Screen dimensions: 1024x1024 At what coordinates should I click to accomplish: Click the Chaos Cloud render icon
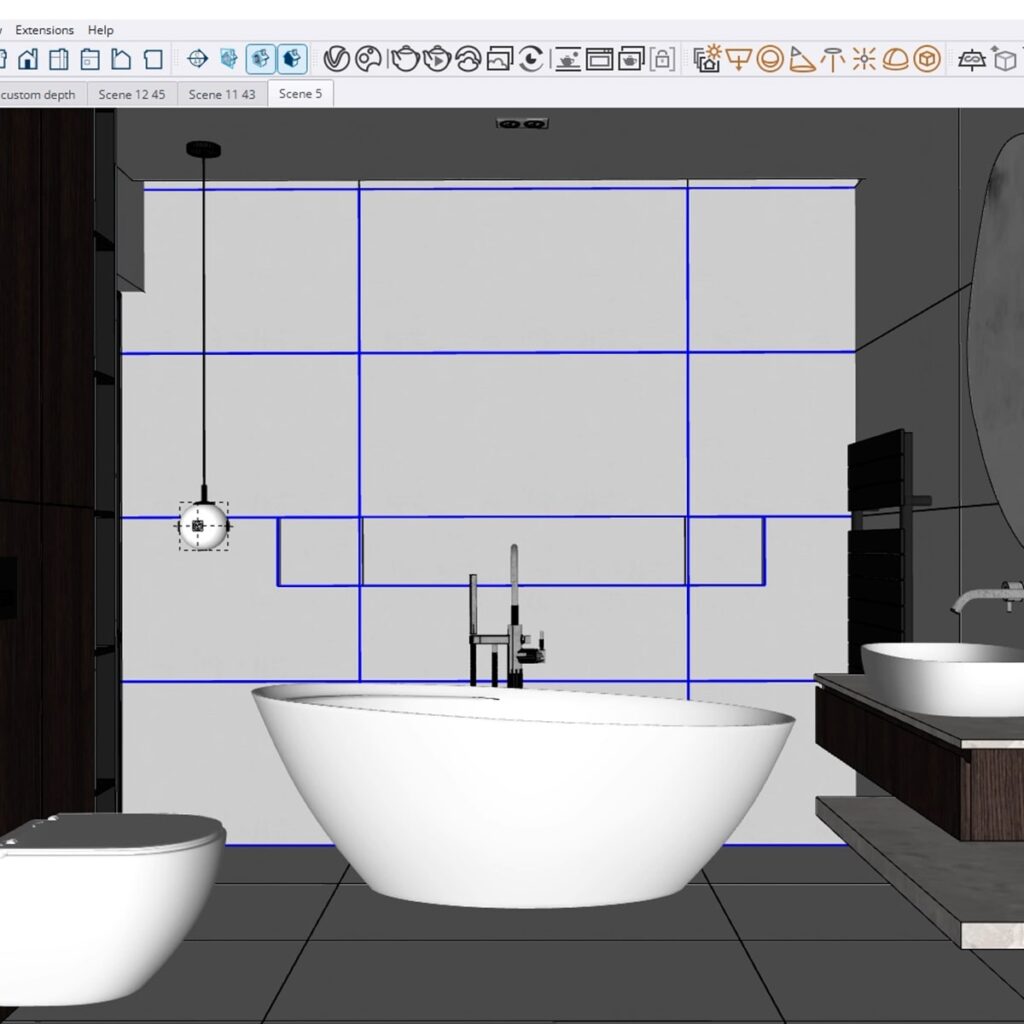(468, 60)
